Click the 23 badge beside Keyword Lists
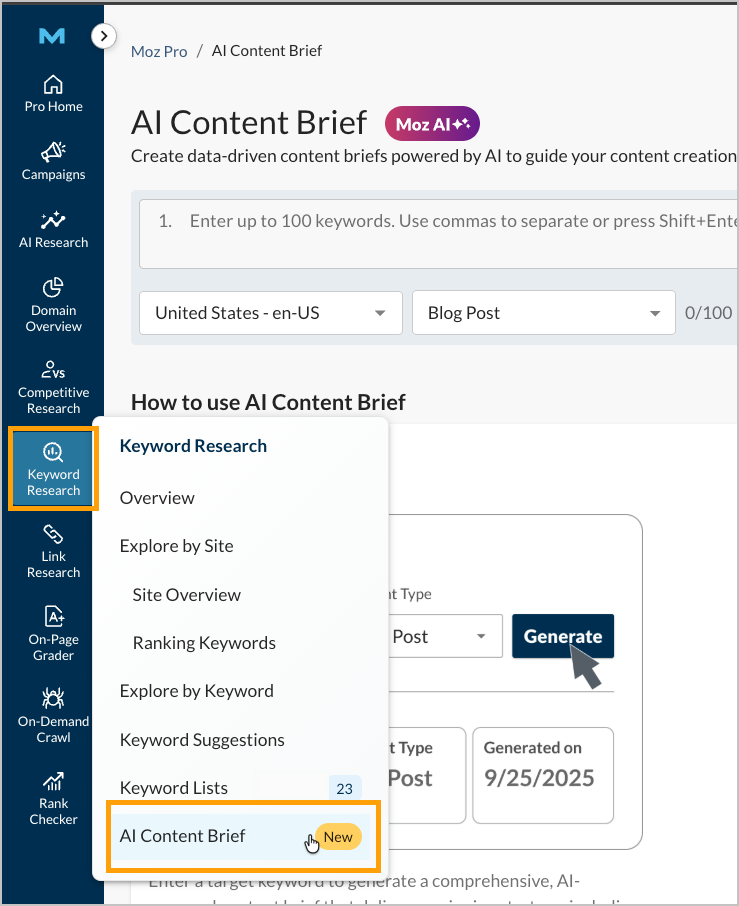Image resolution: width=739 pixels, height=906 pixels. [345, 789]
